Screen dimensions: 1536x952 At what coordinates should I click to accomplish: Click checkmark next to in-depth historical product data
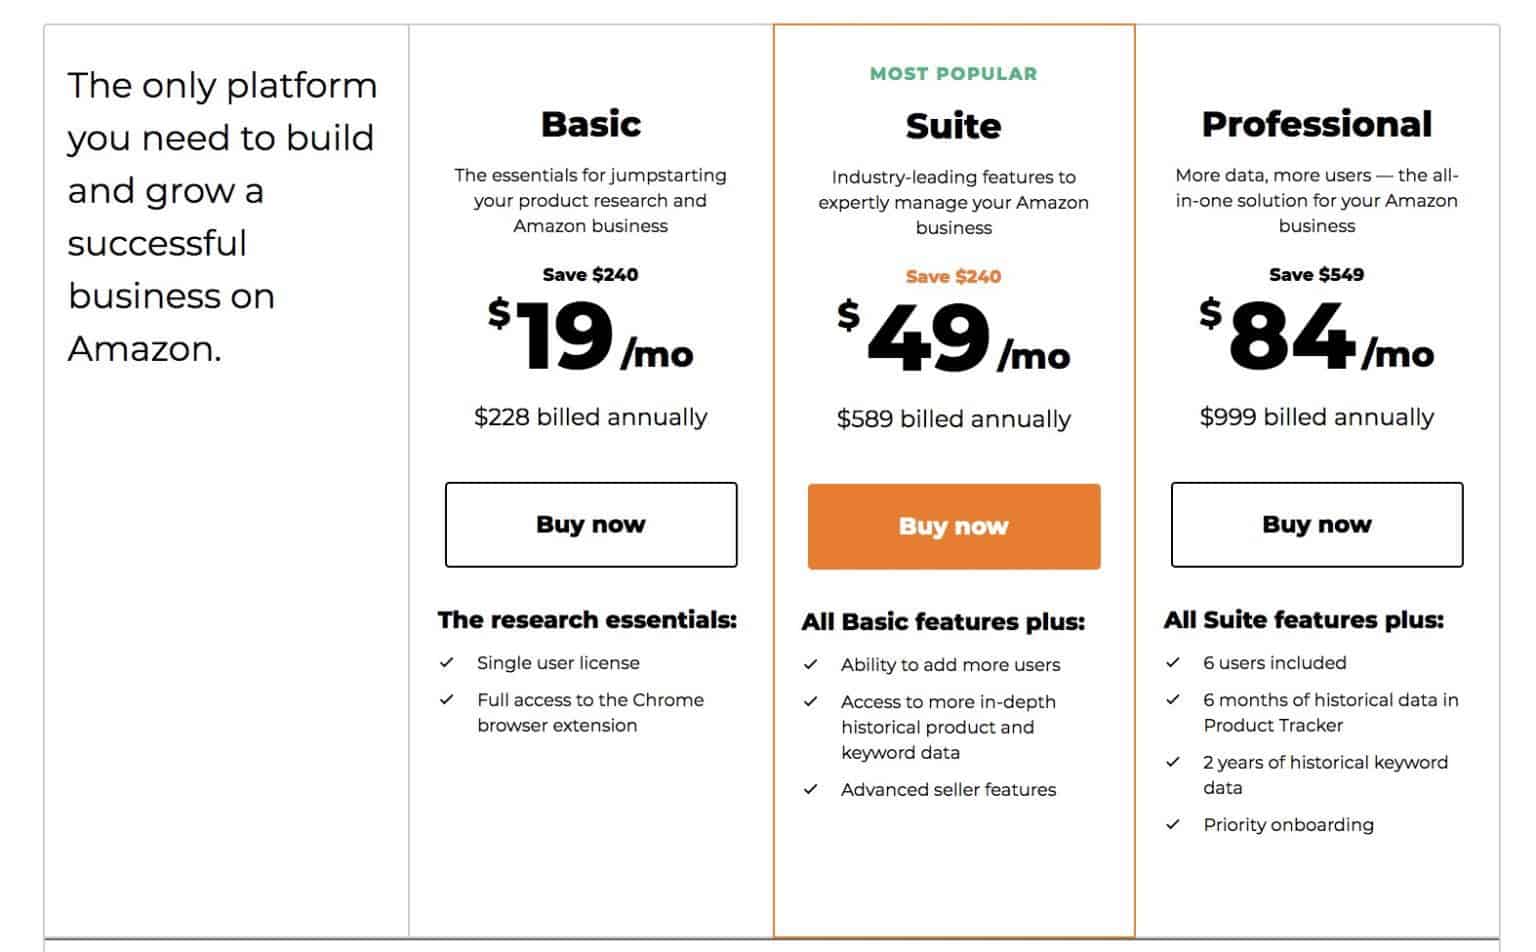click(x=811, y=702)
